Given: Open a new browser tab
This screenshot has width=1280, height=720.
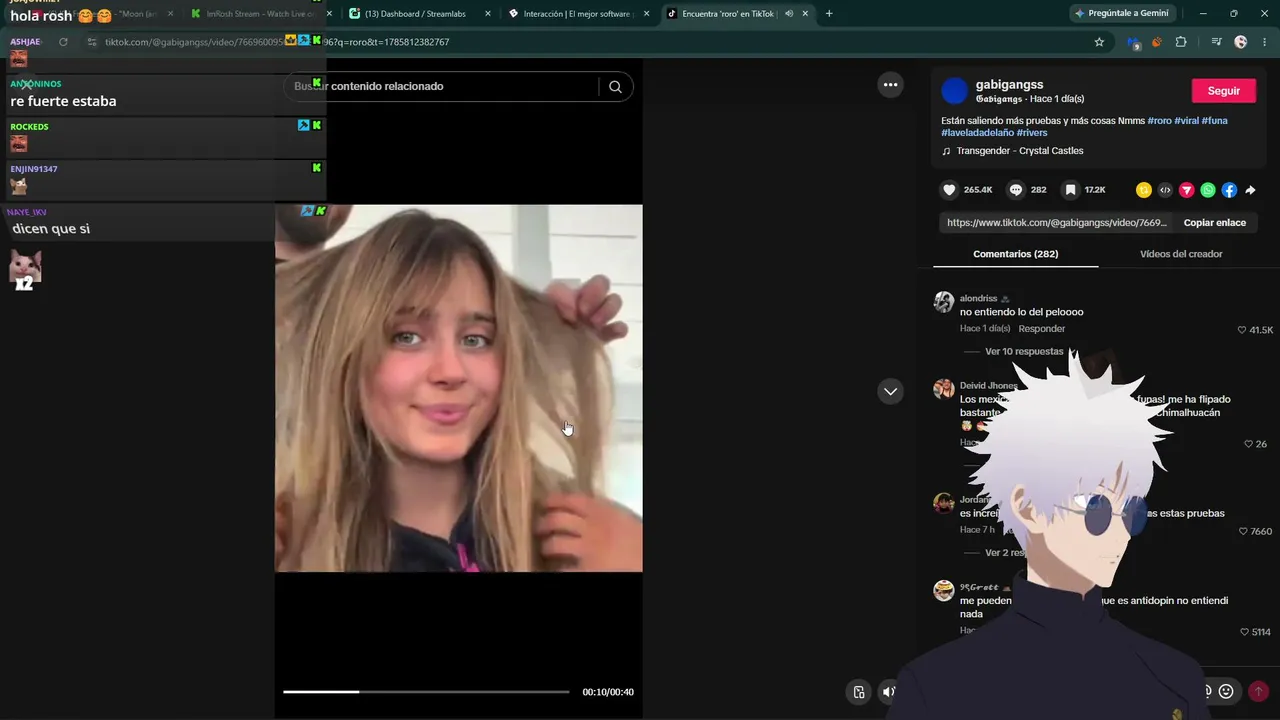Looking at the screenshot, I should (x=829, y=13).
